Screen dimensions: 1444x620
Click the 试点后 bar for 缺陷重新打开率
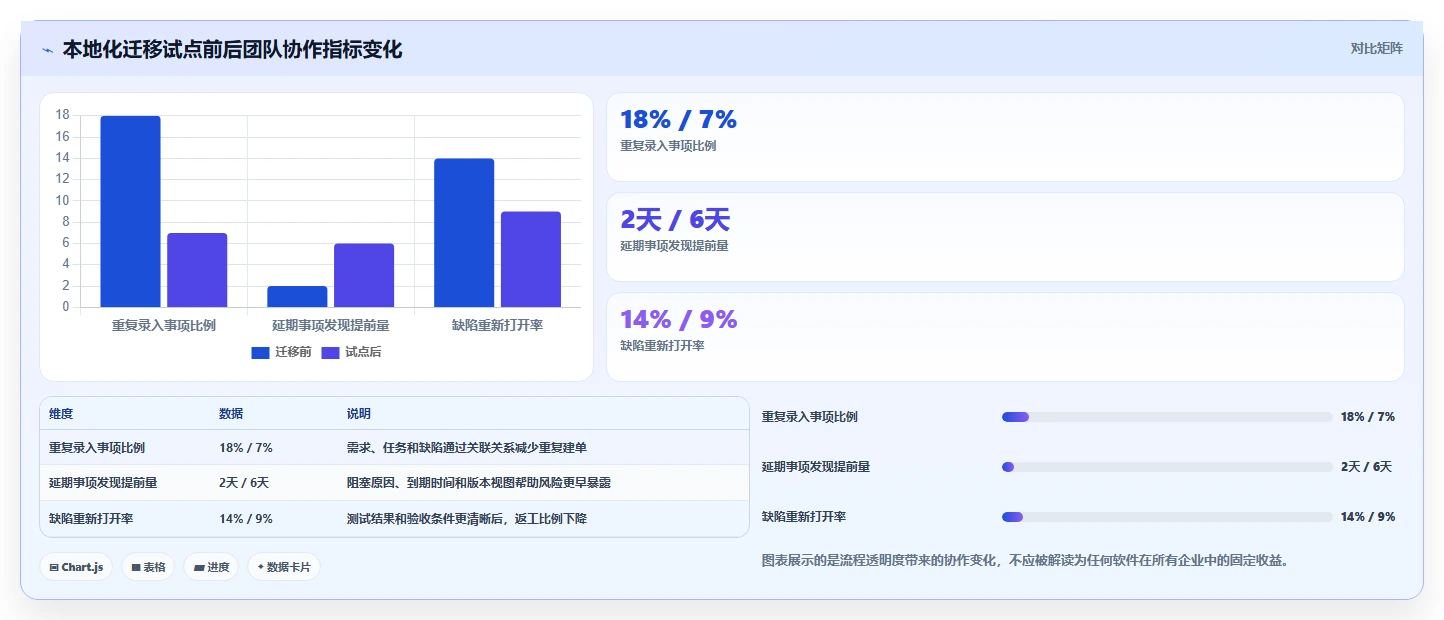coord(531,259)
